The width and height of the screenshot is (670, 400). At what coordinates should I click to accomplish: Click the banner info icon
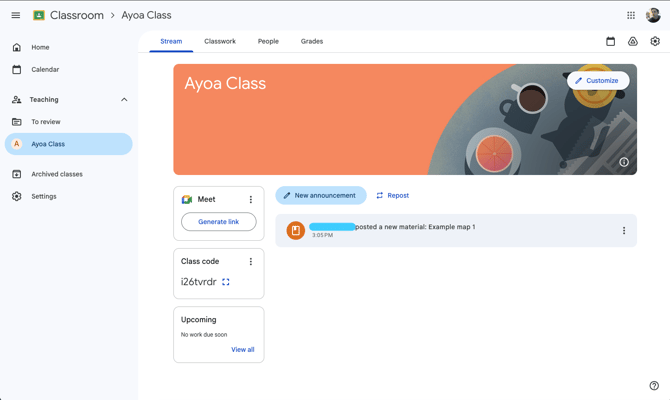click(x=624, y=162)
